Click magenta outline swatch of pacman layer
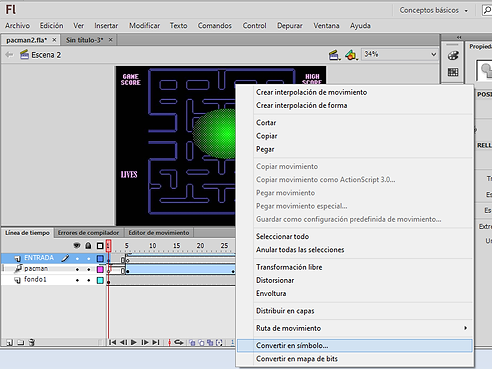The width and height of the screenshot is (492, 369). pos(100,269)
